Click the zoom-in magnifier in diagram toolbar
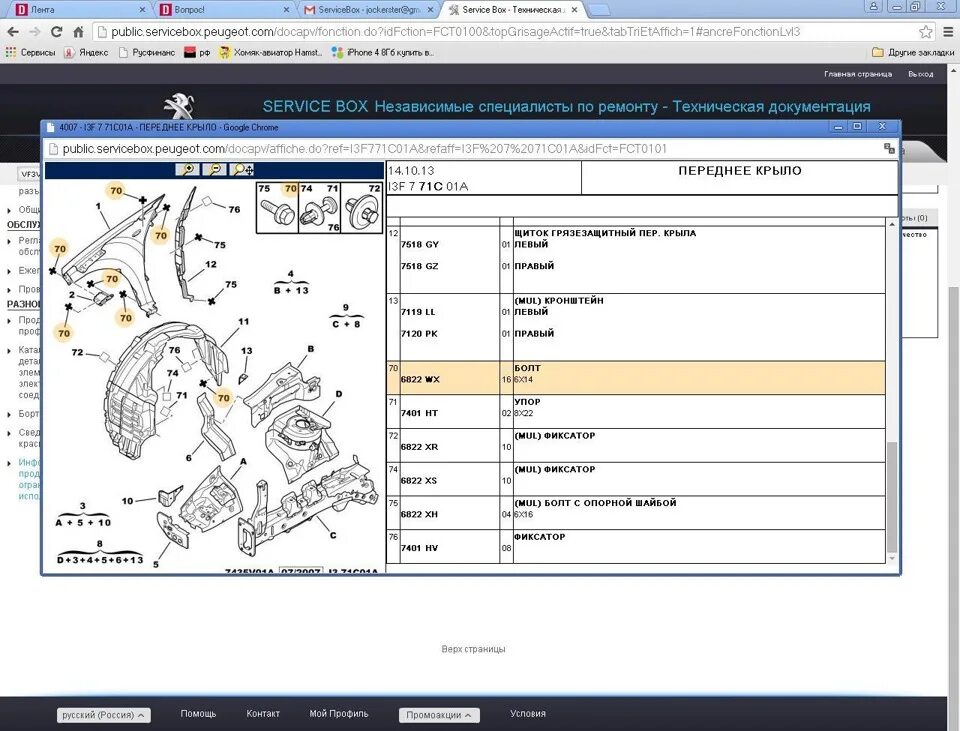Viewport: 960px width, 731px height. (188, 170)
